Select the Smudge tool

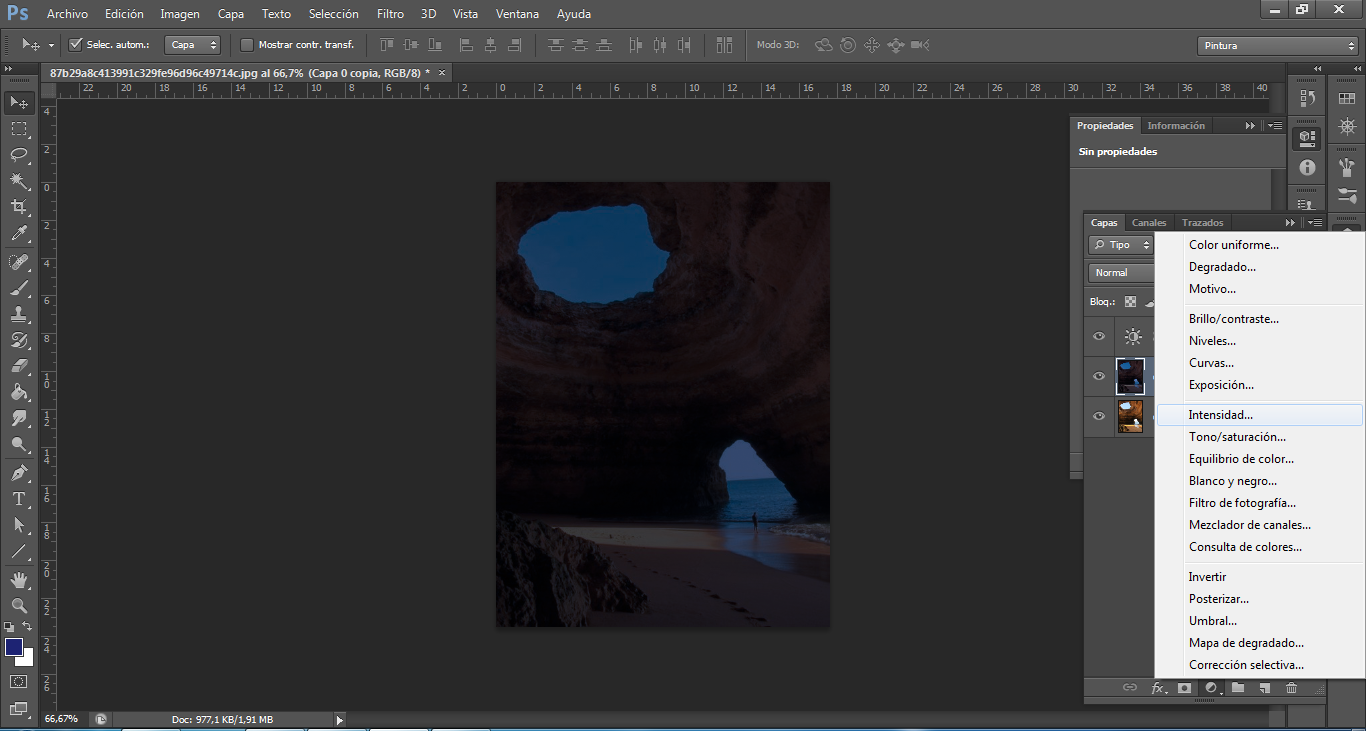(x=19, y=418)
